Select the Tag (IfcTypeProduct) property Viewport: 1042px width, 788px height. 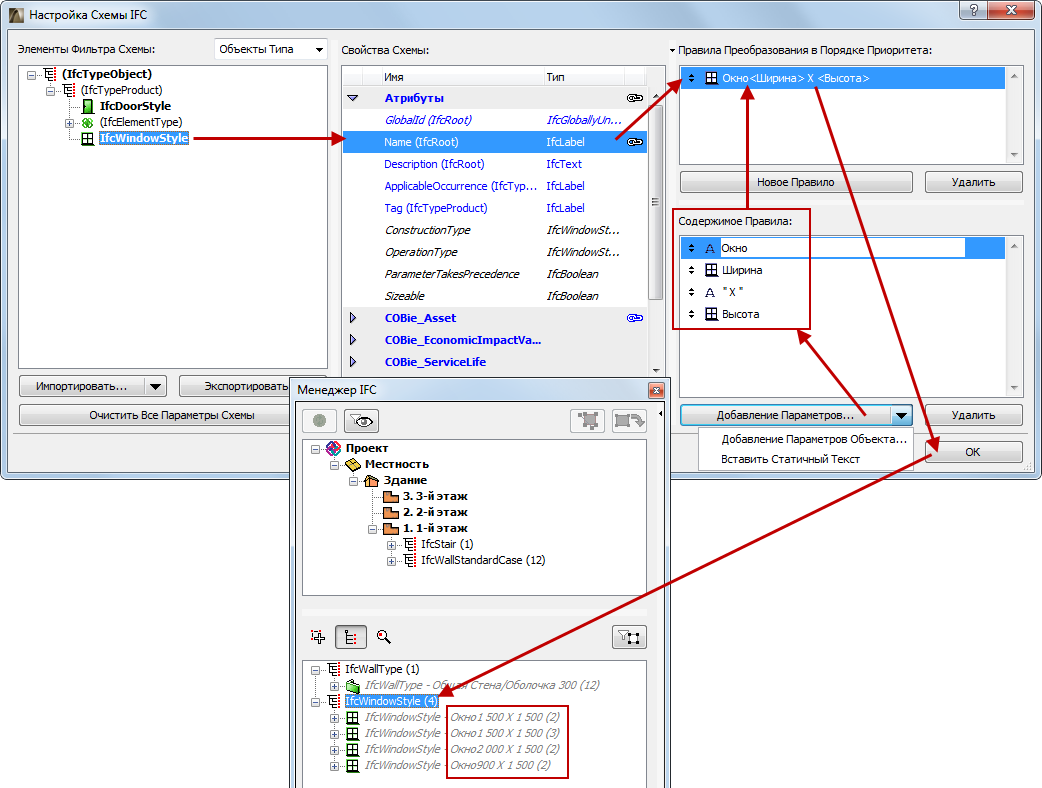(x=495, y=208)
